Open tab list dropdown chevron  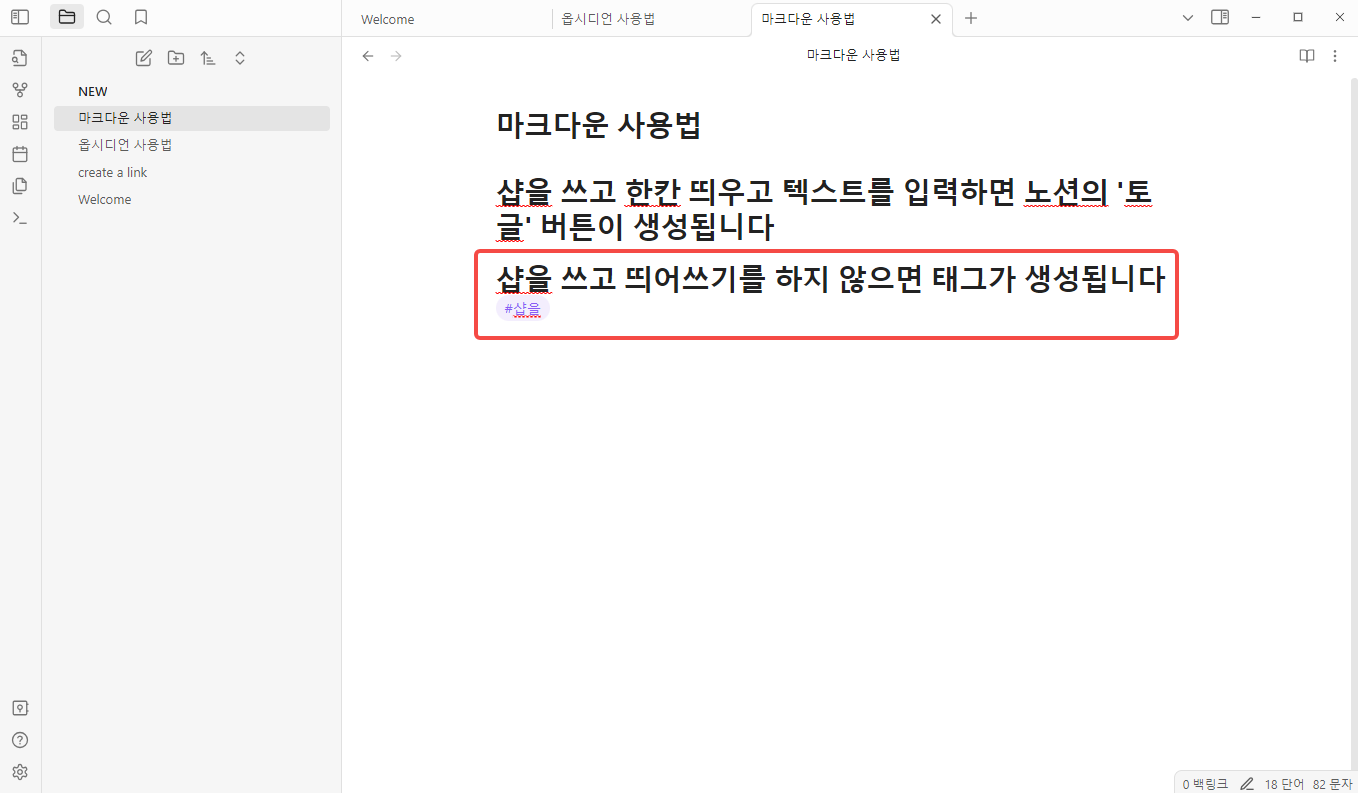(x=1188, y=18)
